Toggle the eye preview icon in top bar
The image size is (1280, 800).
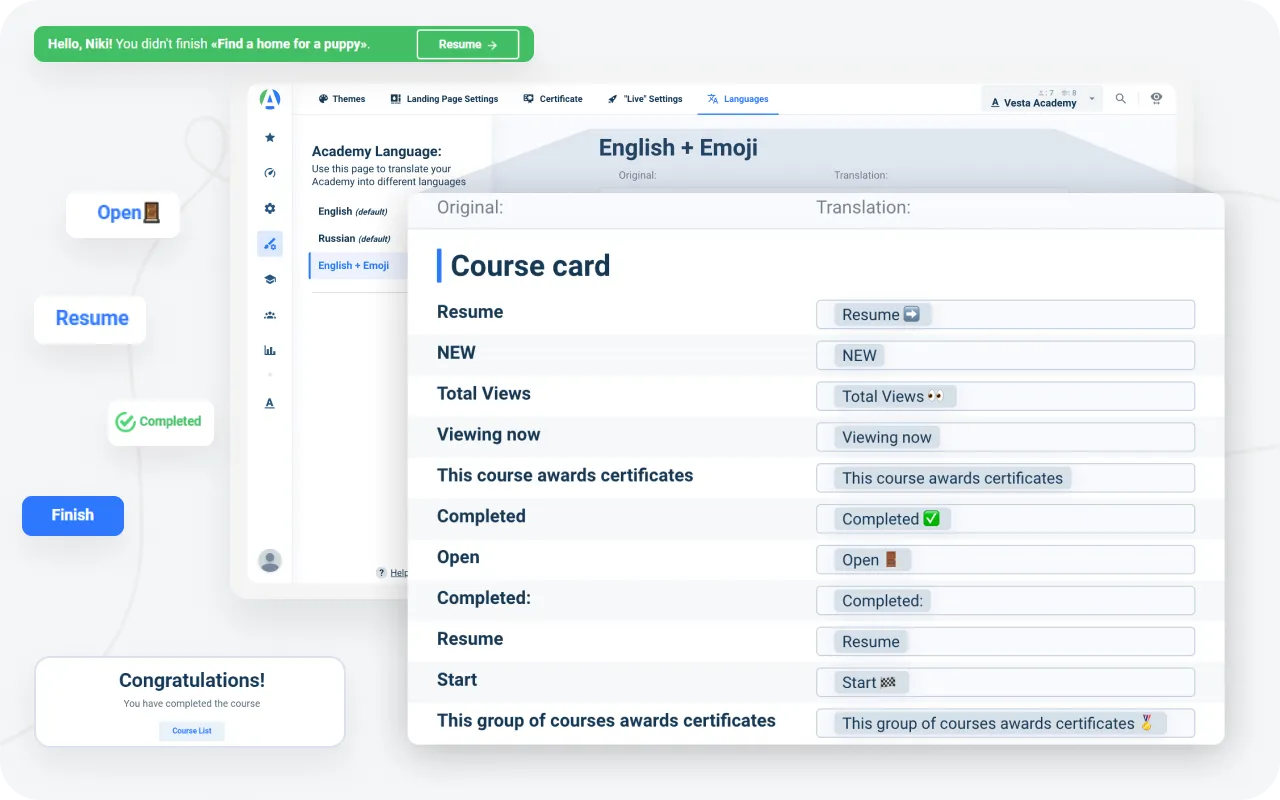[1156, 98]
